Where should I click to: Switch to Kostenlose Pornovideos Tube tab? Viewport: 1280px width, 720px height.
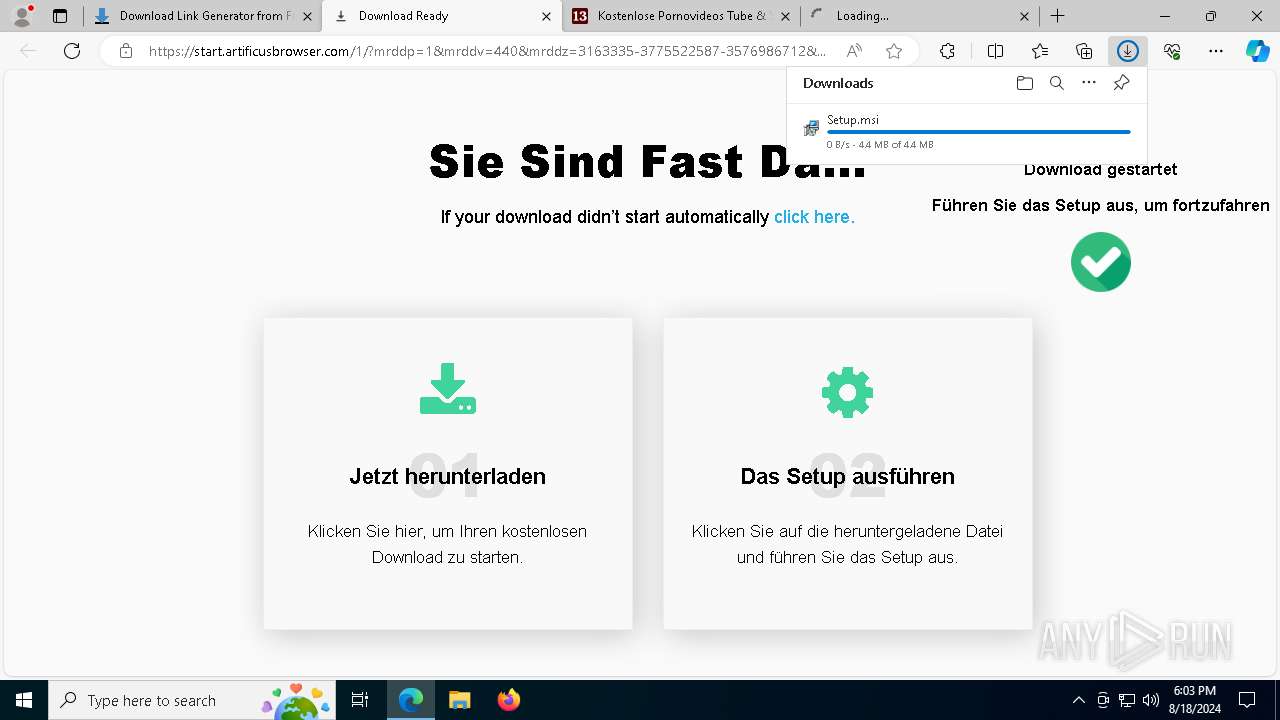tap(680, 16)
